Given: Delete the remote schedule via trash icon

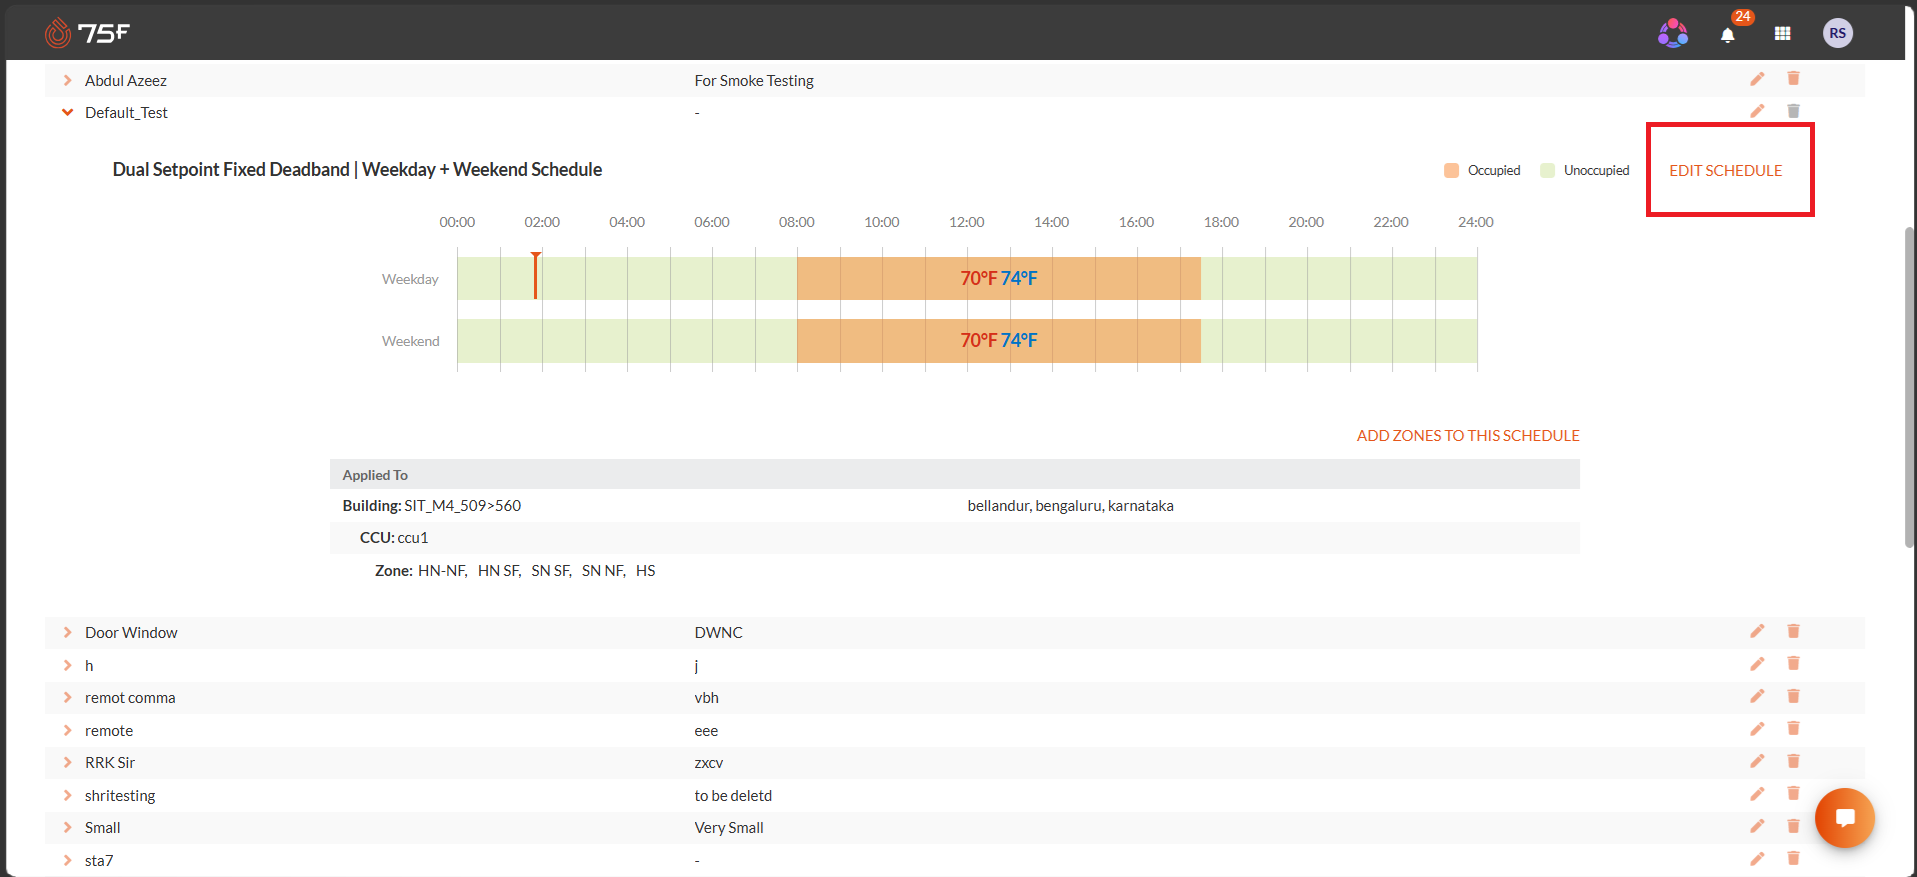Looking at the screenshot, I should coord(1793,729).
